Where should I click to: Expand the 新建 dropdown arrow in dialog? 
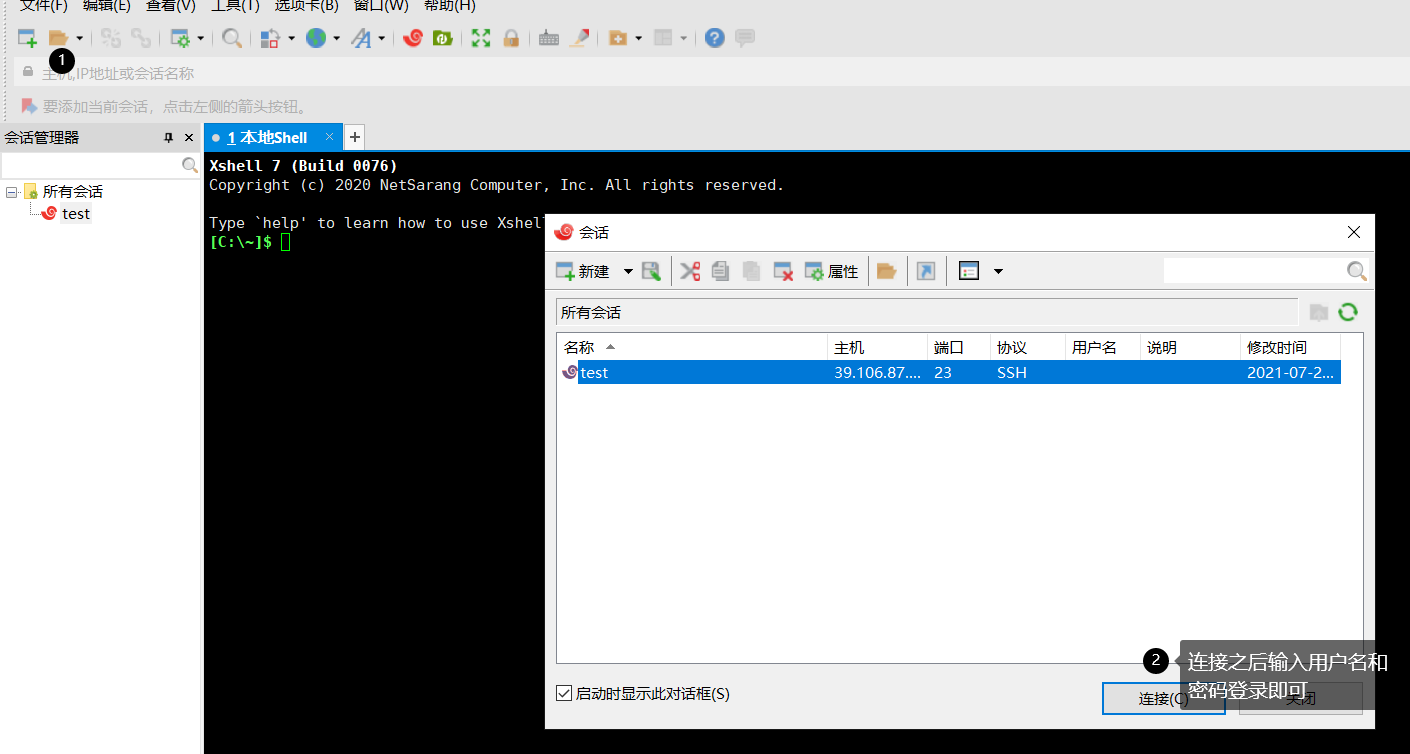click(x=628, y=271)
